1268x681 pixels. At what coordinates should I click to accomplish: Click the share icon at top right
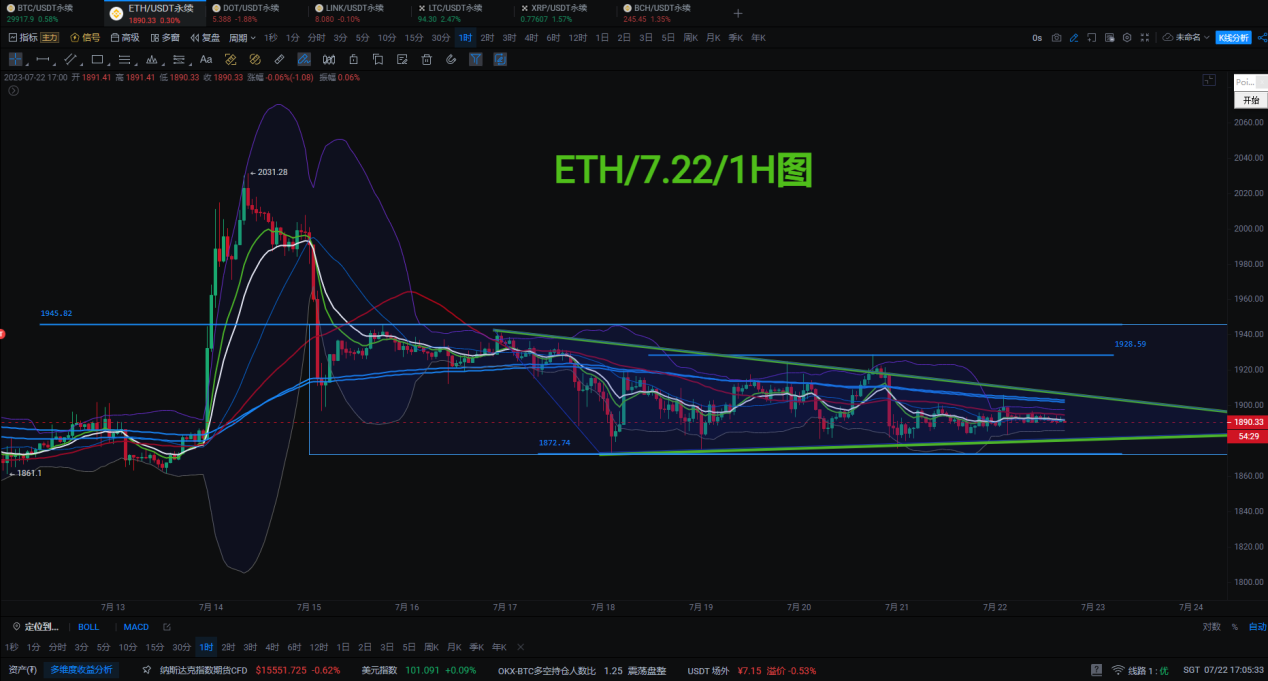coord(1262,38)
